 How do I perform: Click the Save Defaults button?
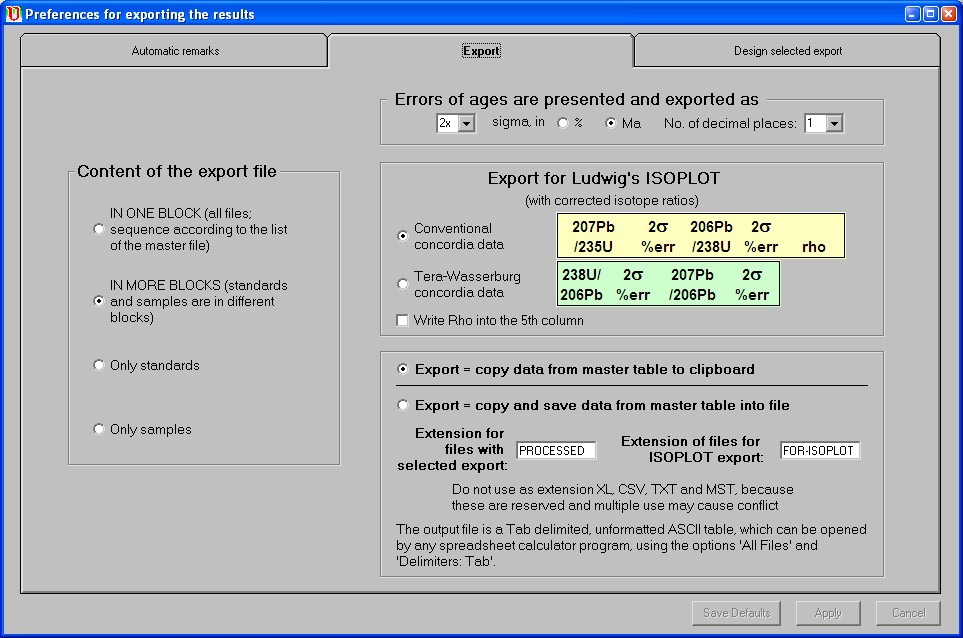click(736, 613)
